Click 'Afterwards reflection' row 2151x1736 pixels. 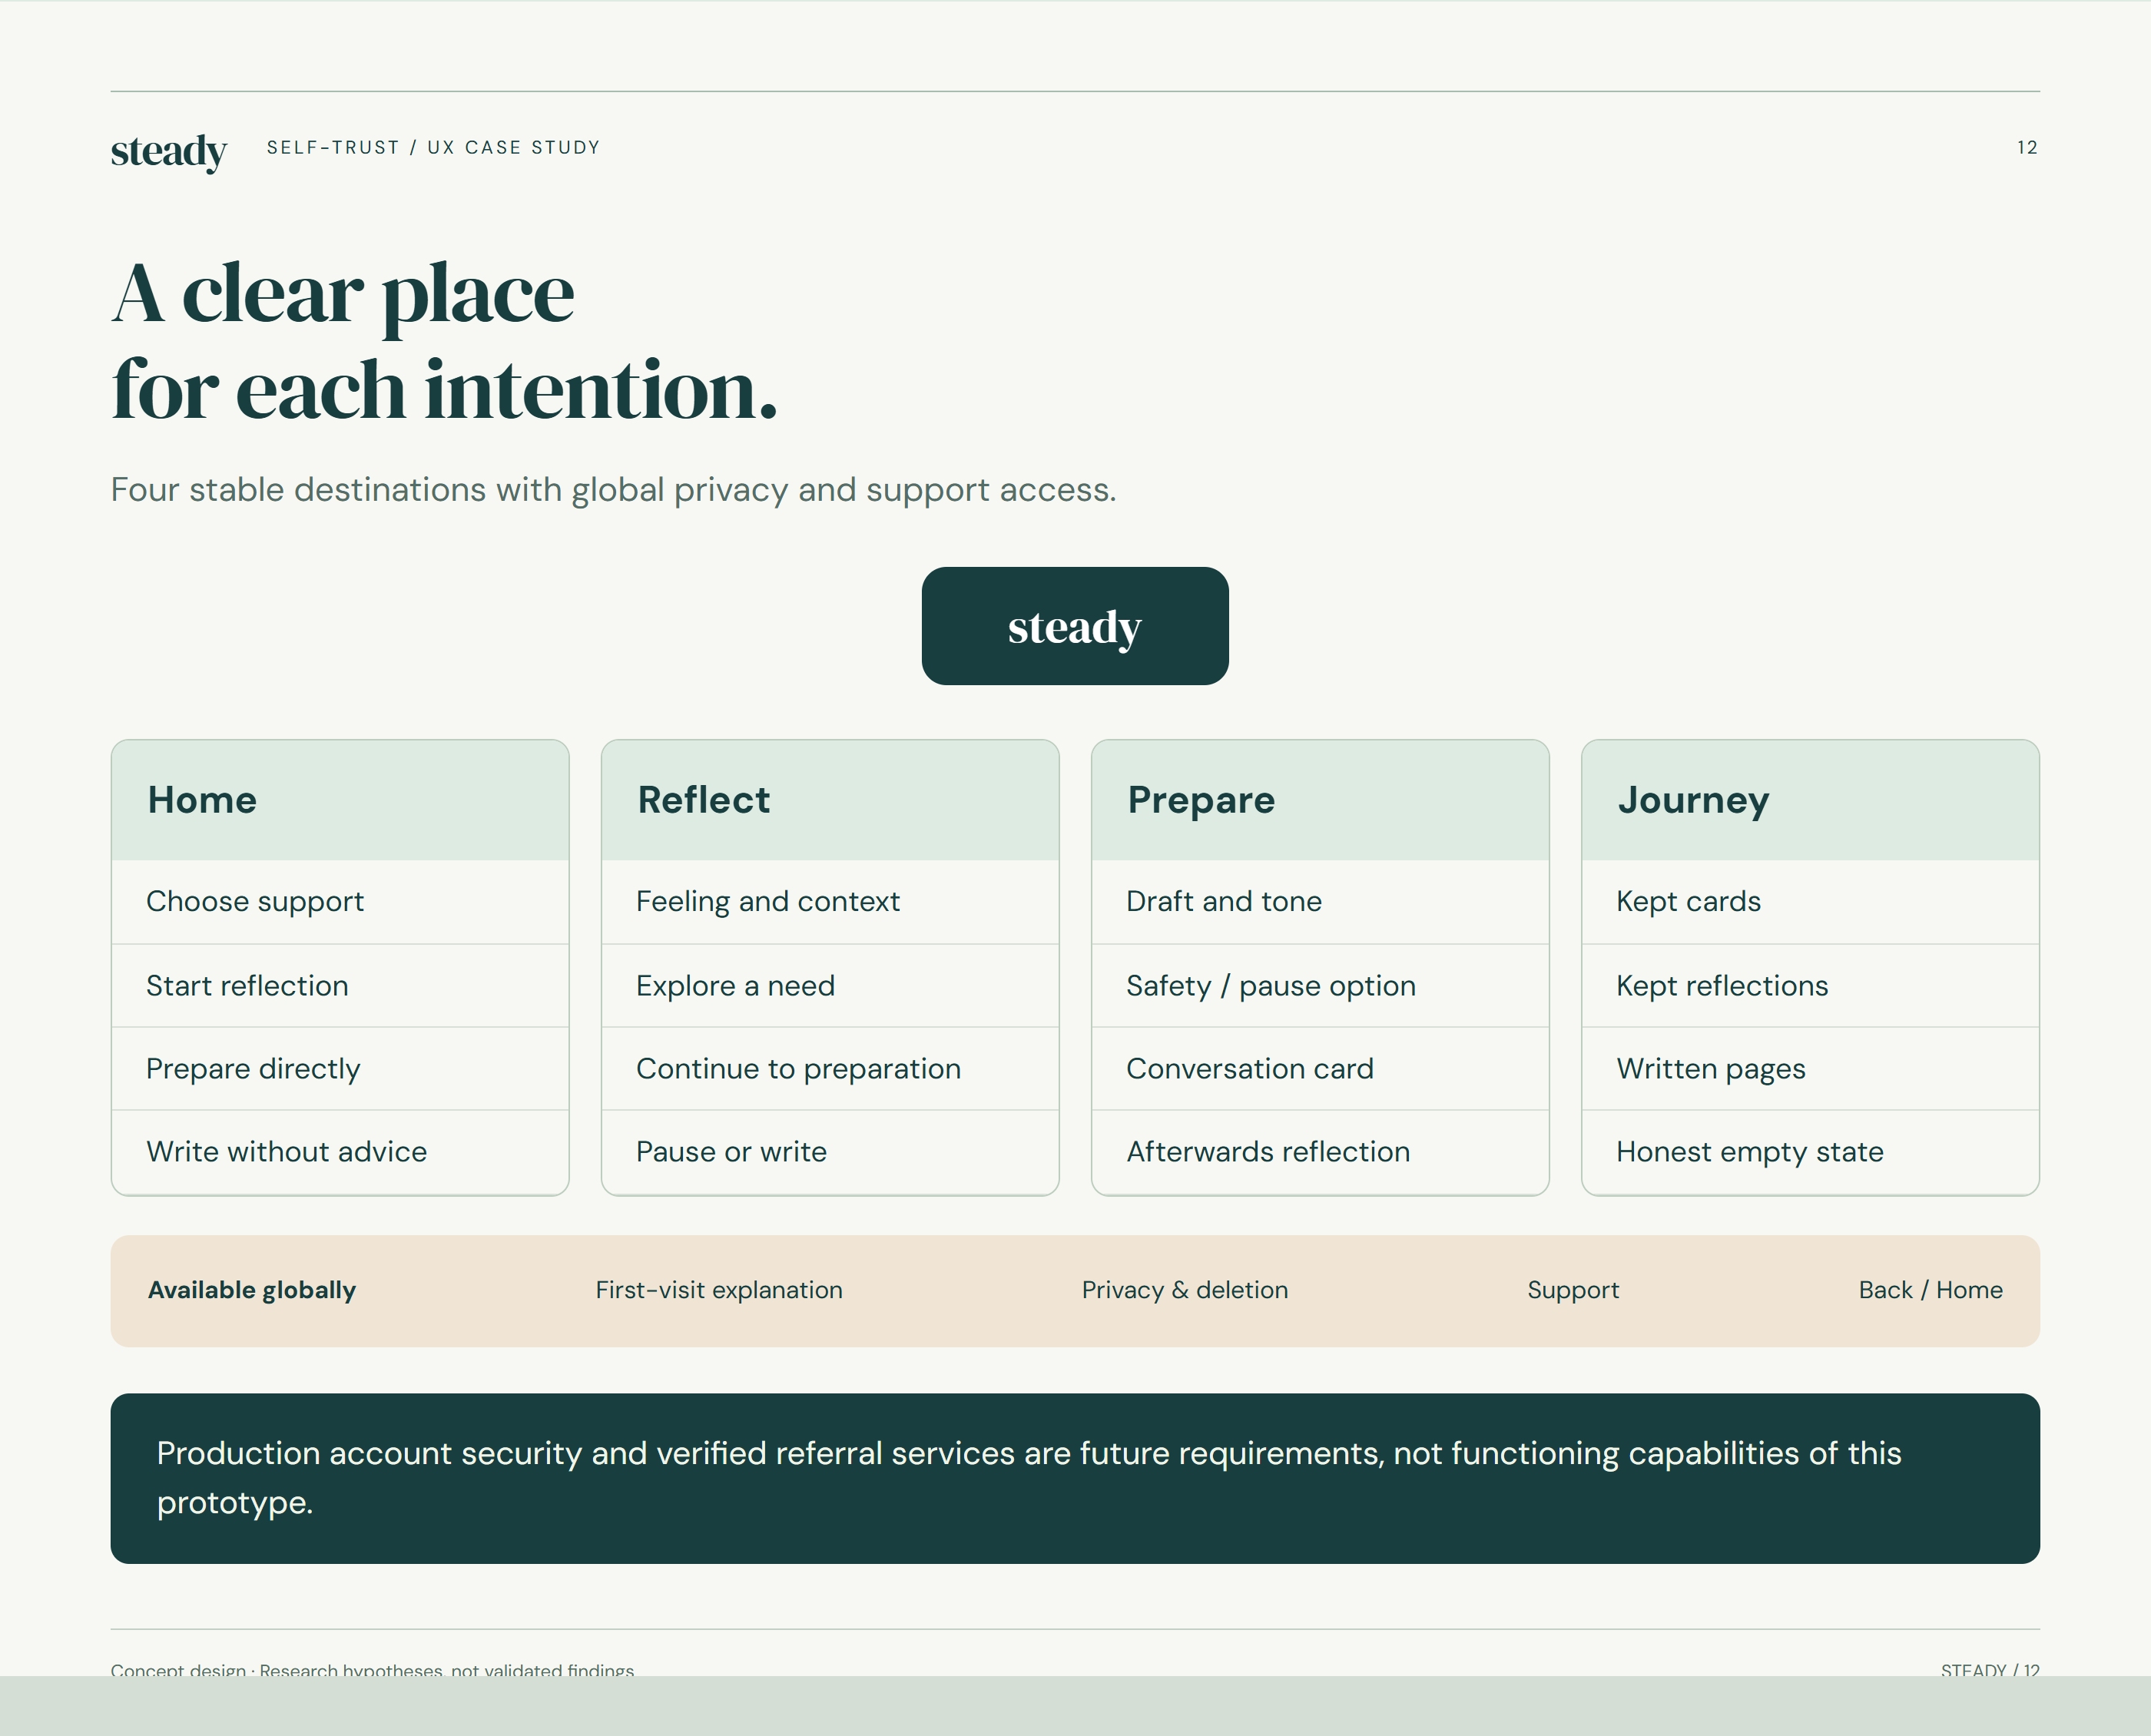1320,1152
